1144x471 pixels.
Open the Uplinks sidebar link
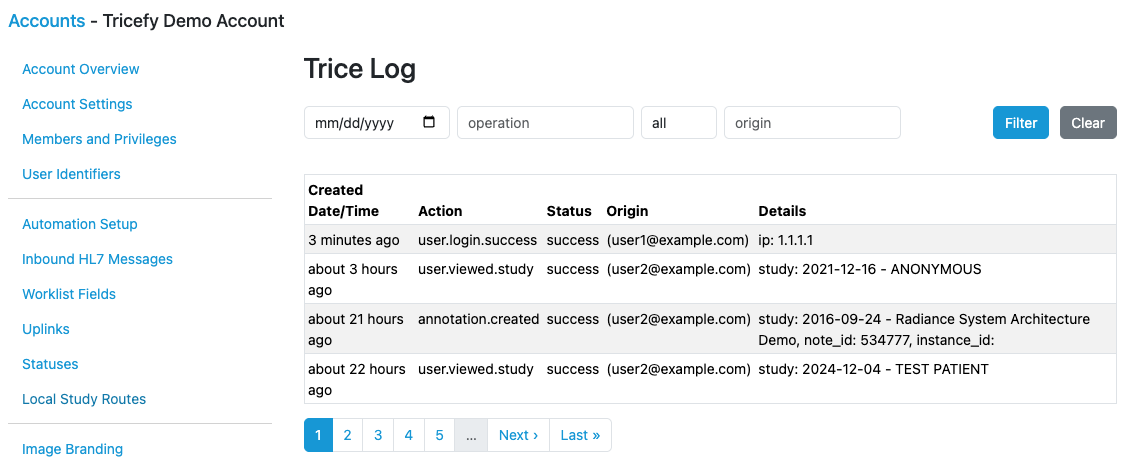tap(46, 329)
